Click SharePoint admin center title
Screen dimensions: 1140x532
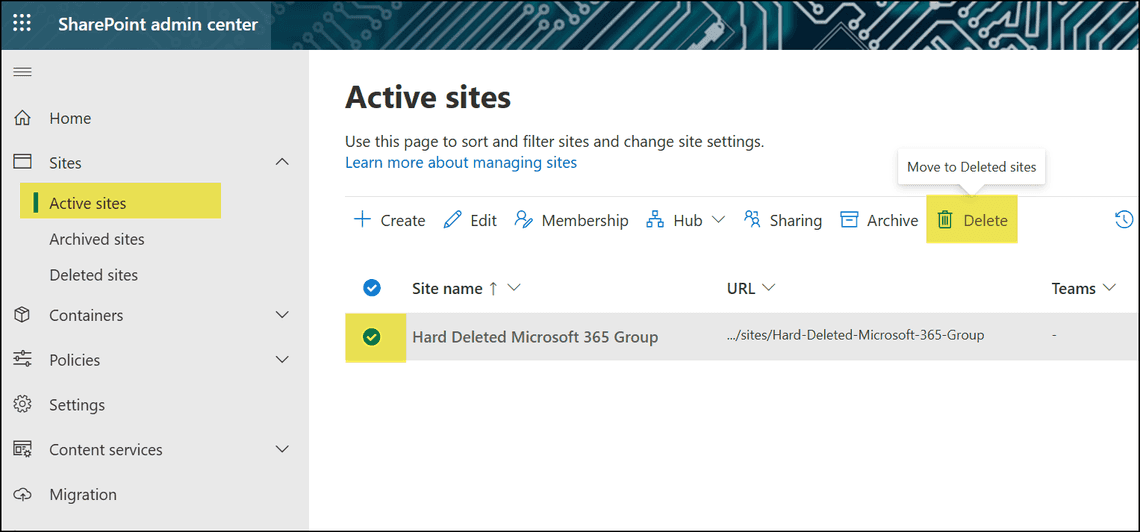click(158, 25)
